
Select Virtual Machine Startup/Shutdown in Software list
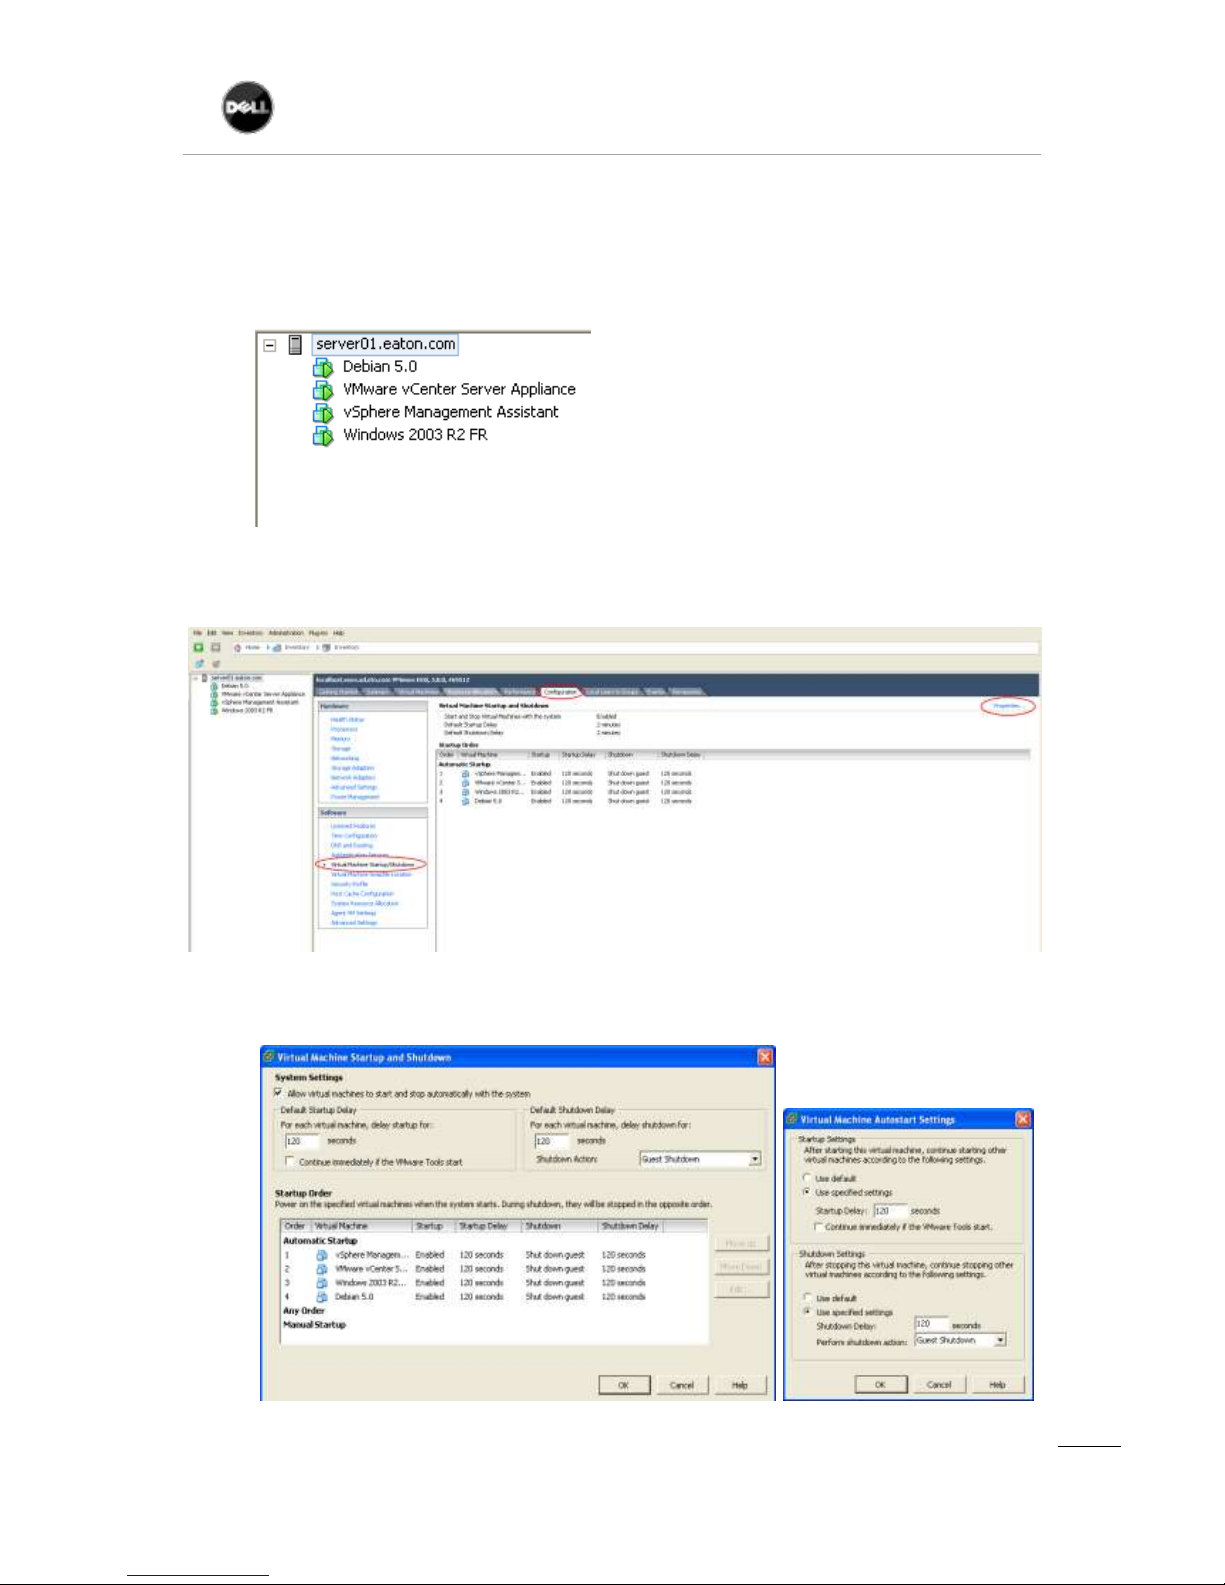(x=372, y=864)
